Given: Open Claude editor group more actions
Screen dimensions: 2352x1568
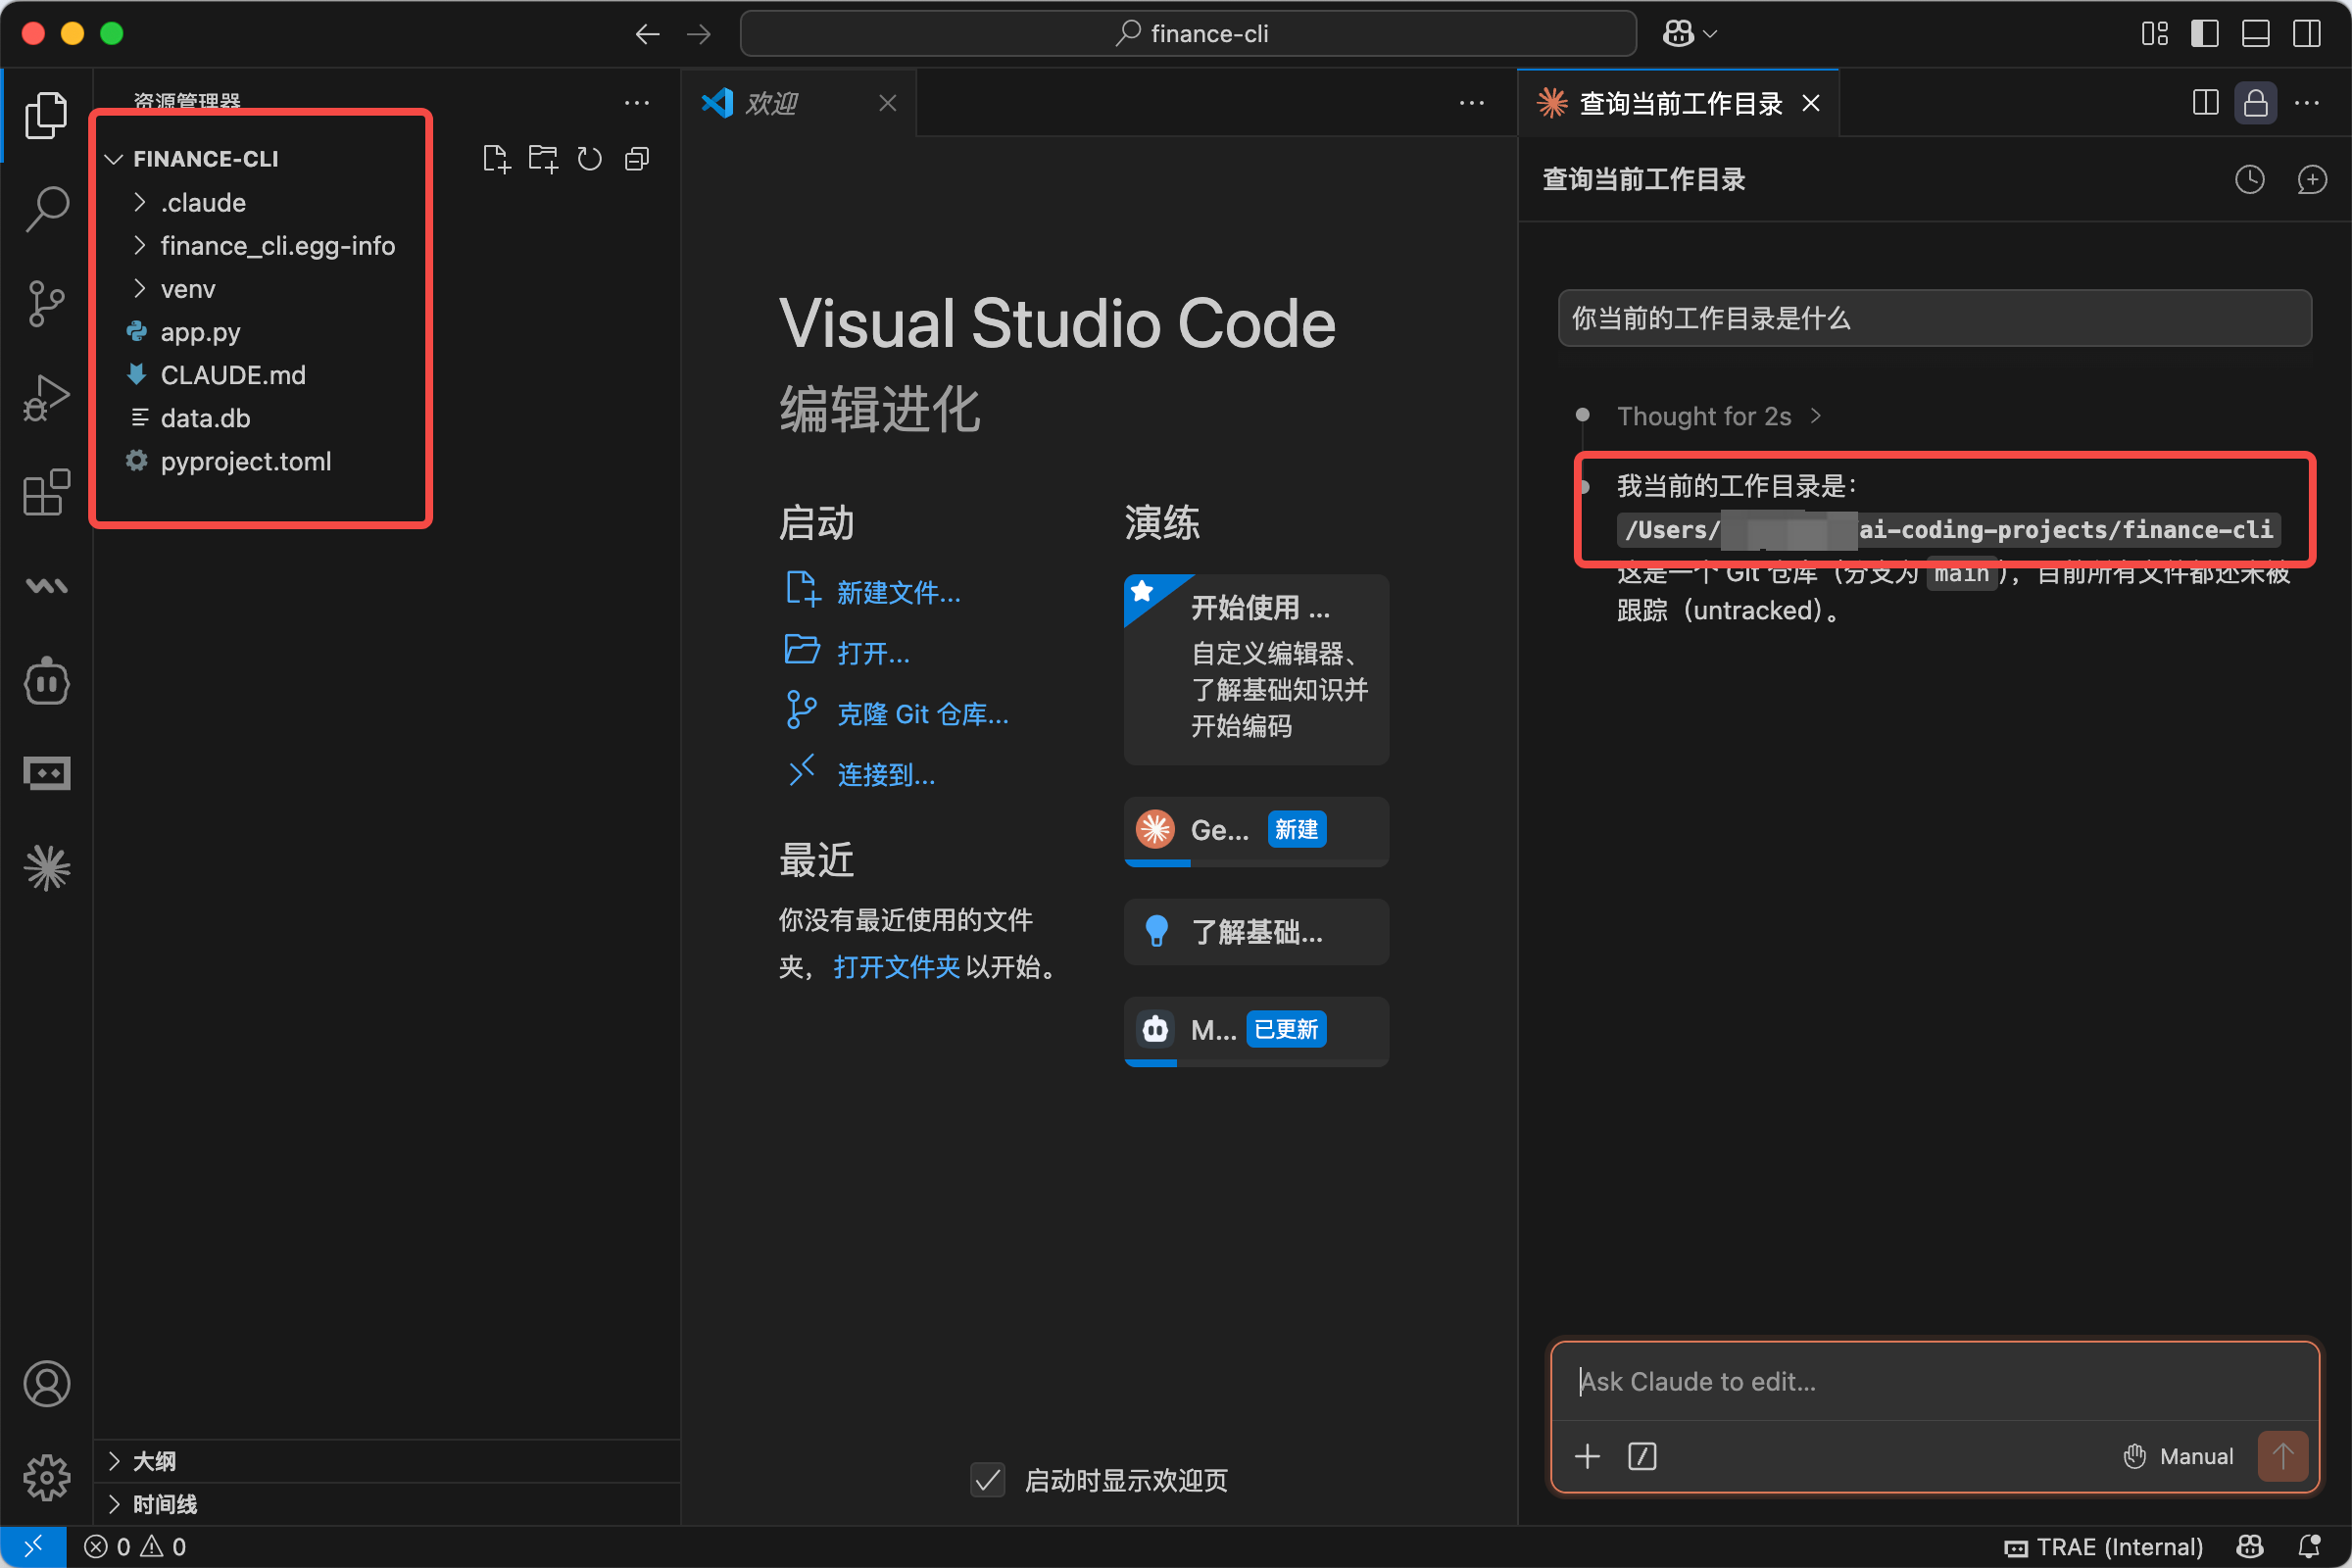Looking at the screenshot, I should pyautogui.click(x=2307, y=103).
